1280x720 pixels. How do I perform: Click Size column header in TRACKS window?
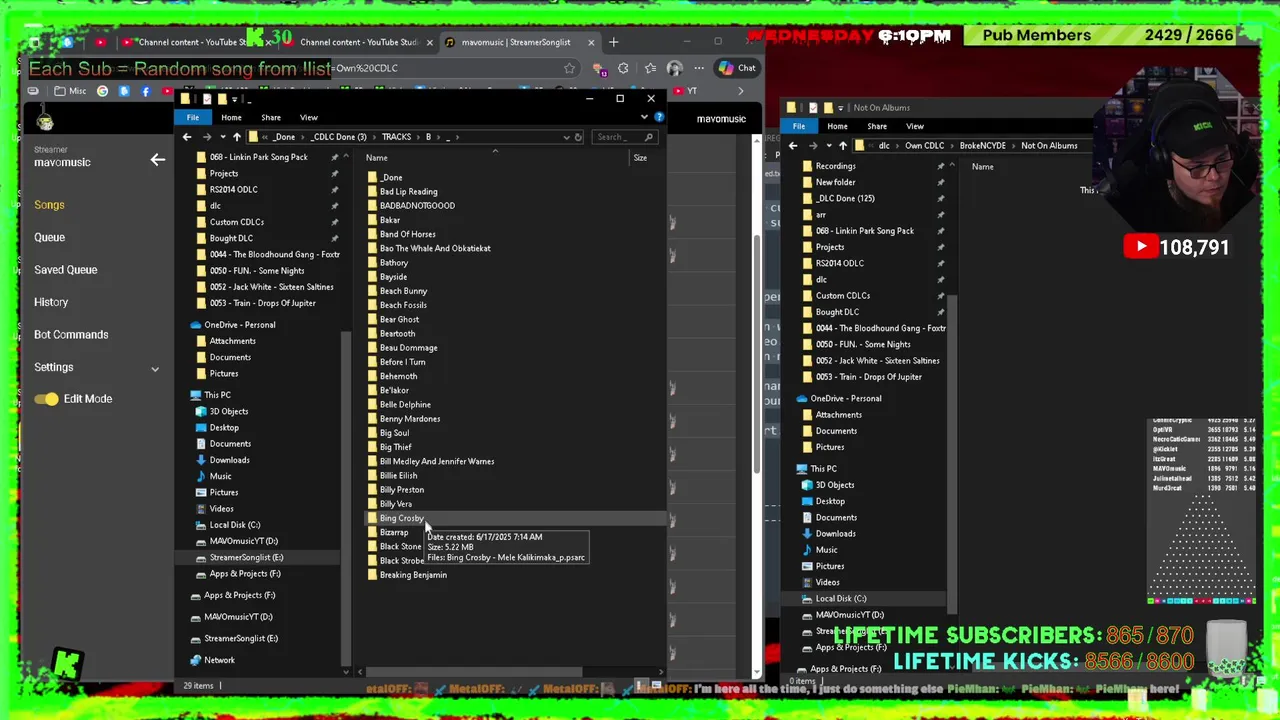[640, 158]
